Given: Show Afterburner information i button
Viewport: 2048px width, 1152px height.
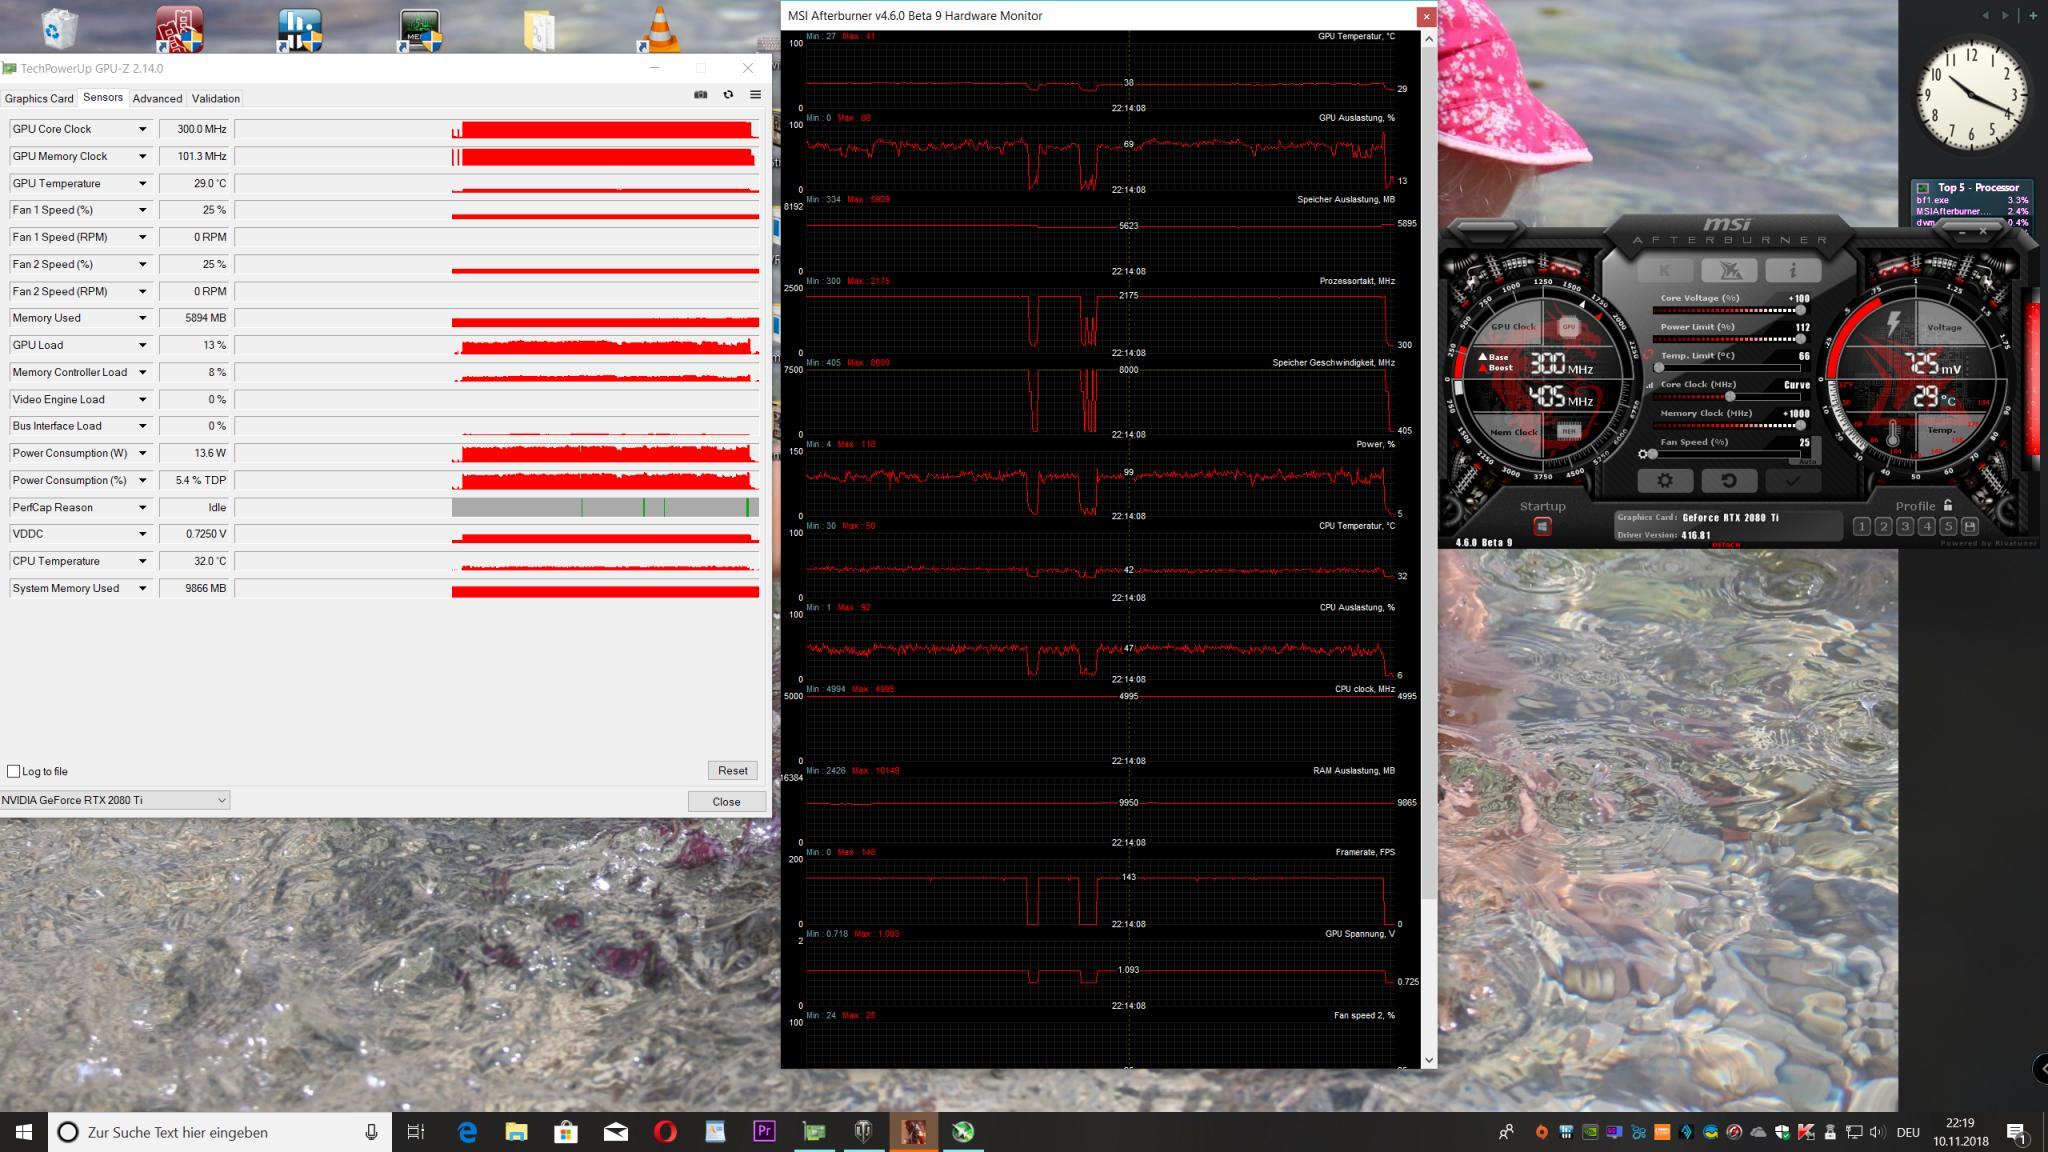Looking at the screenshot, I should (1793, 270).
